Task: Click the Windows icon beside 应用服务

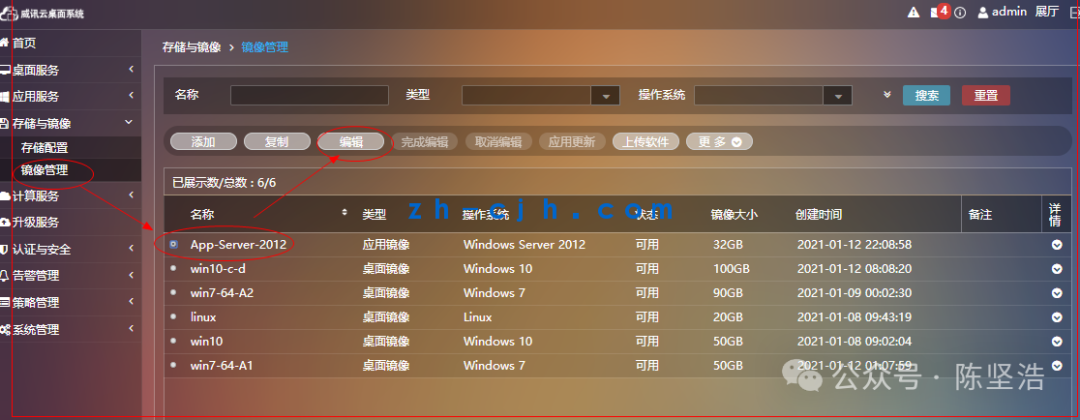Action: click(x=6, y=97)
